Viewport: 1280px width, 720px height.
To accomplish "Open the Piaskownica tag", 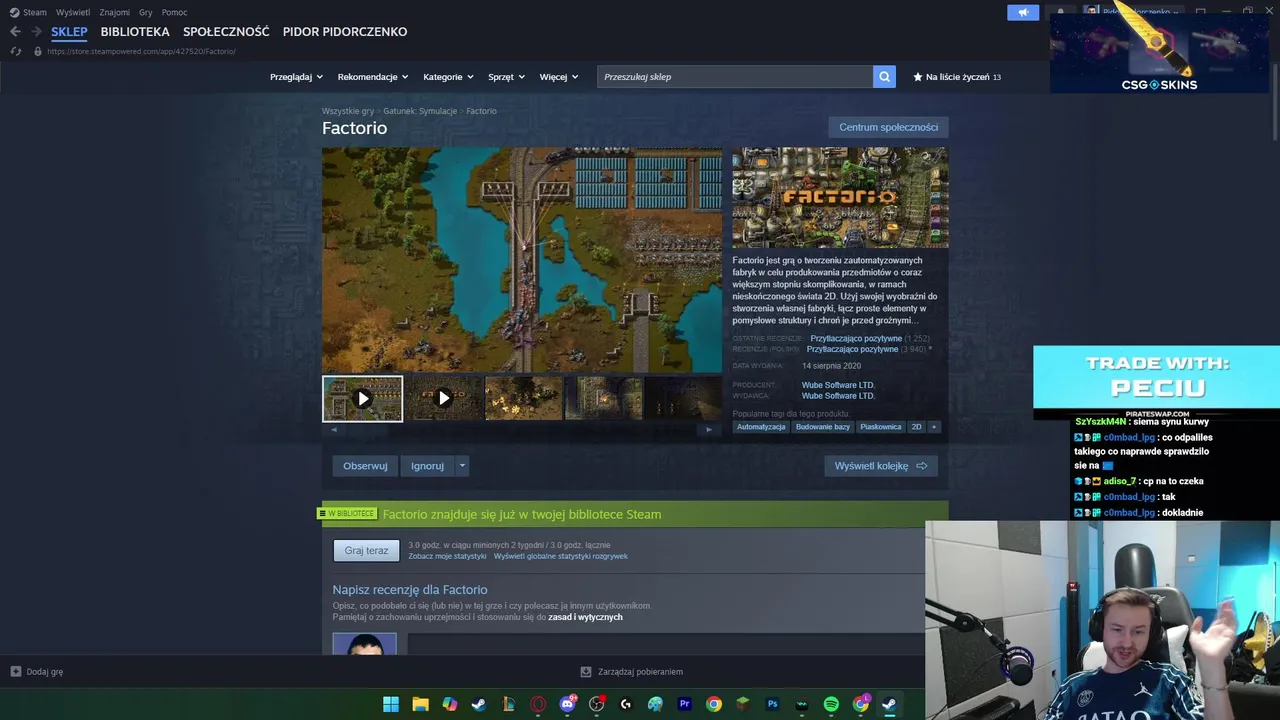I will click(x=881, y=427).
